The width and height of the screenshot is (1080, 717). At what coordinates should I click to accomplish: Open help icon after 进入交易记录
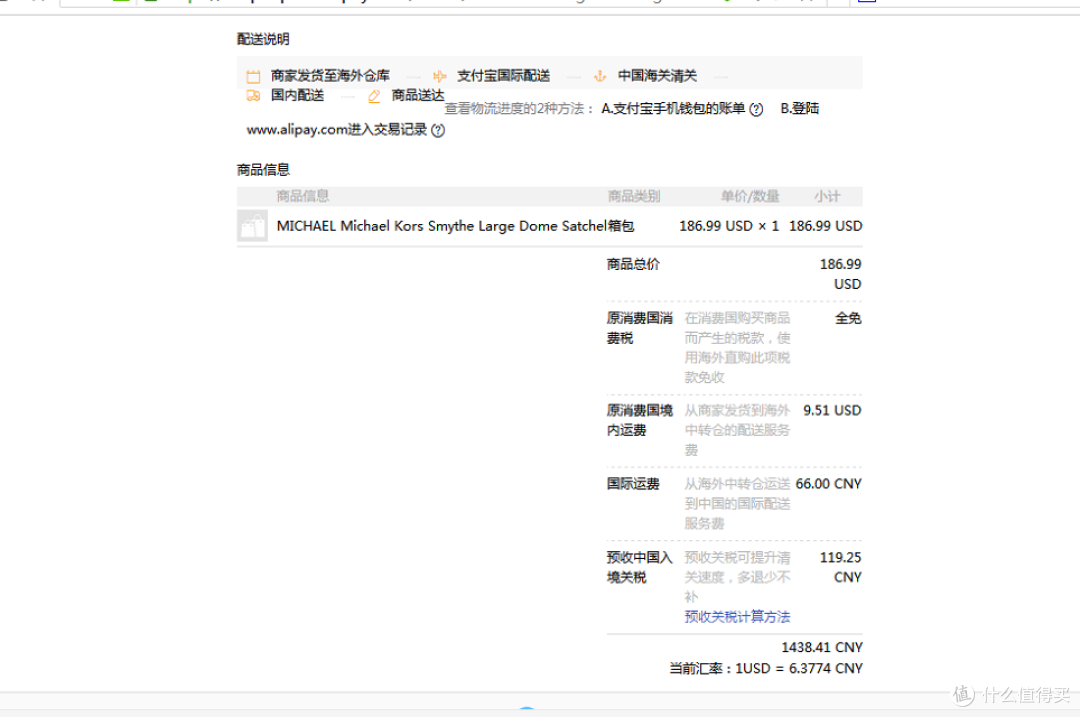[438, 130]
